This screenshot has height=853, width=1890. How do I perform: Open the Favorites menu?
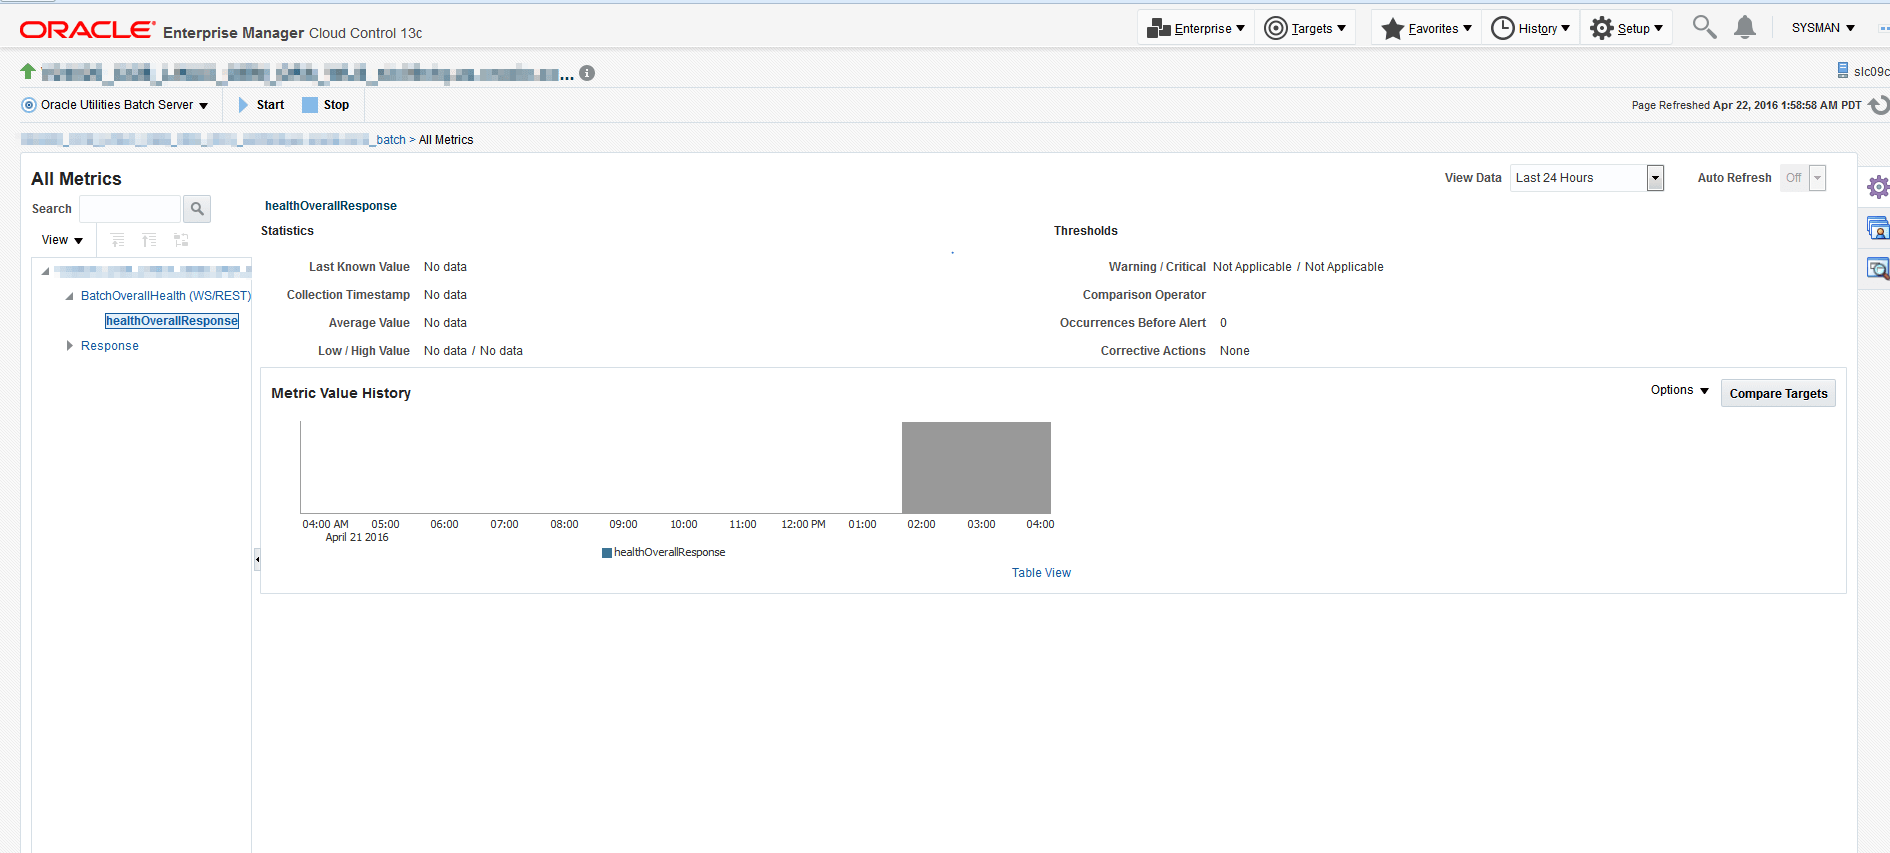pos(1426,28)
